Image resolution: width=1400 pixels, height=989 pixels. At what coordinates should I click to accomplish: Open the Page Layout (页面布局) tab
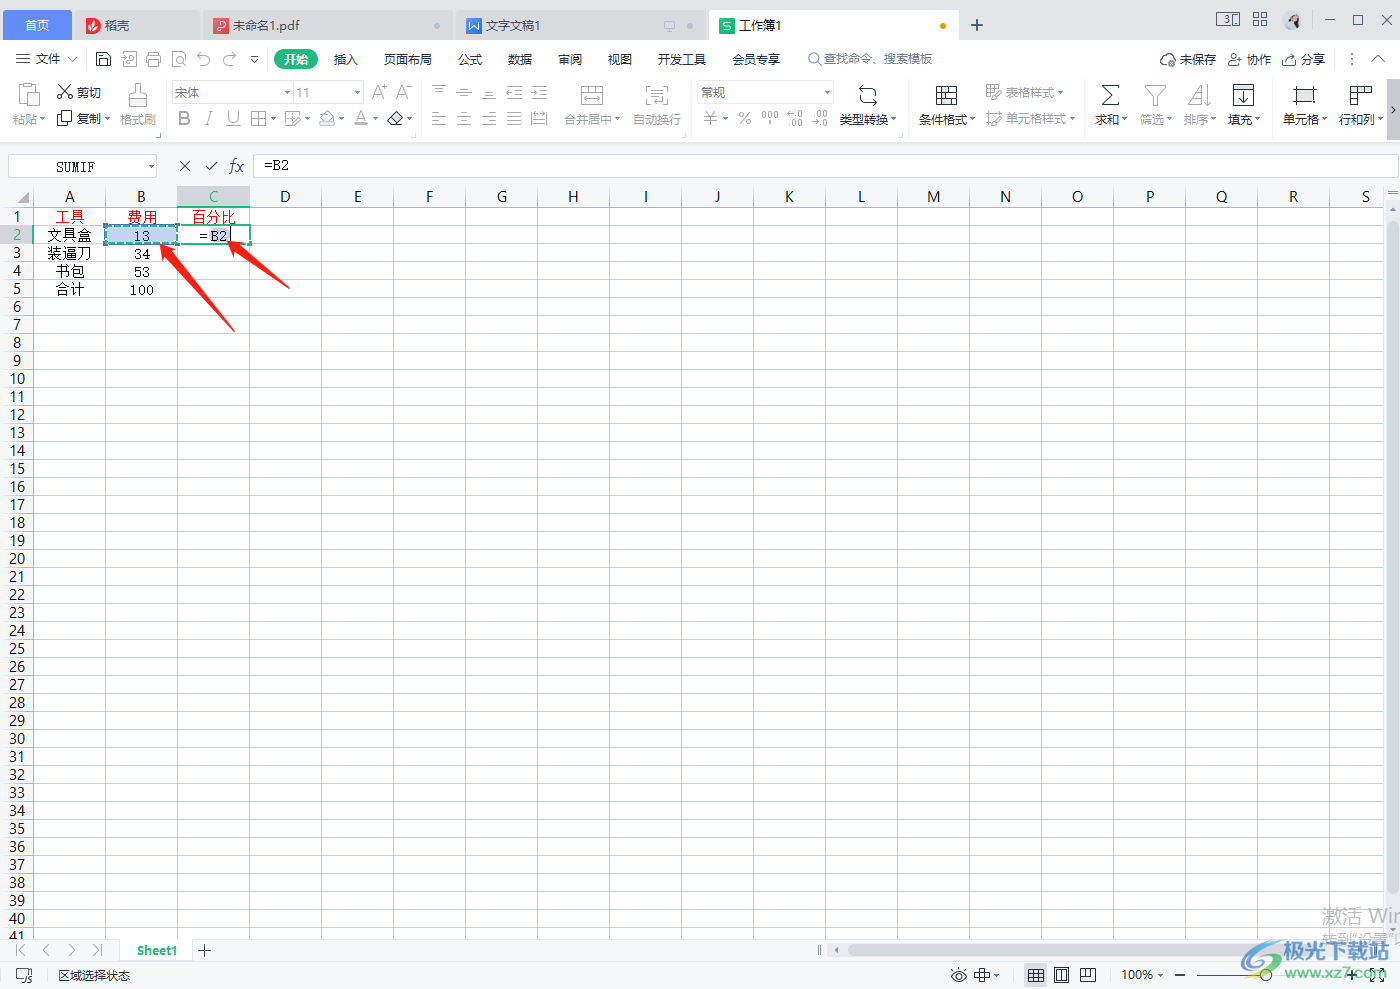click(x=408, y=60)
